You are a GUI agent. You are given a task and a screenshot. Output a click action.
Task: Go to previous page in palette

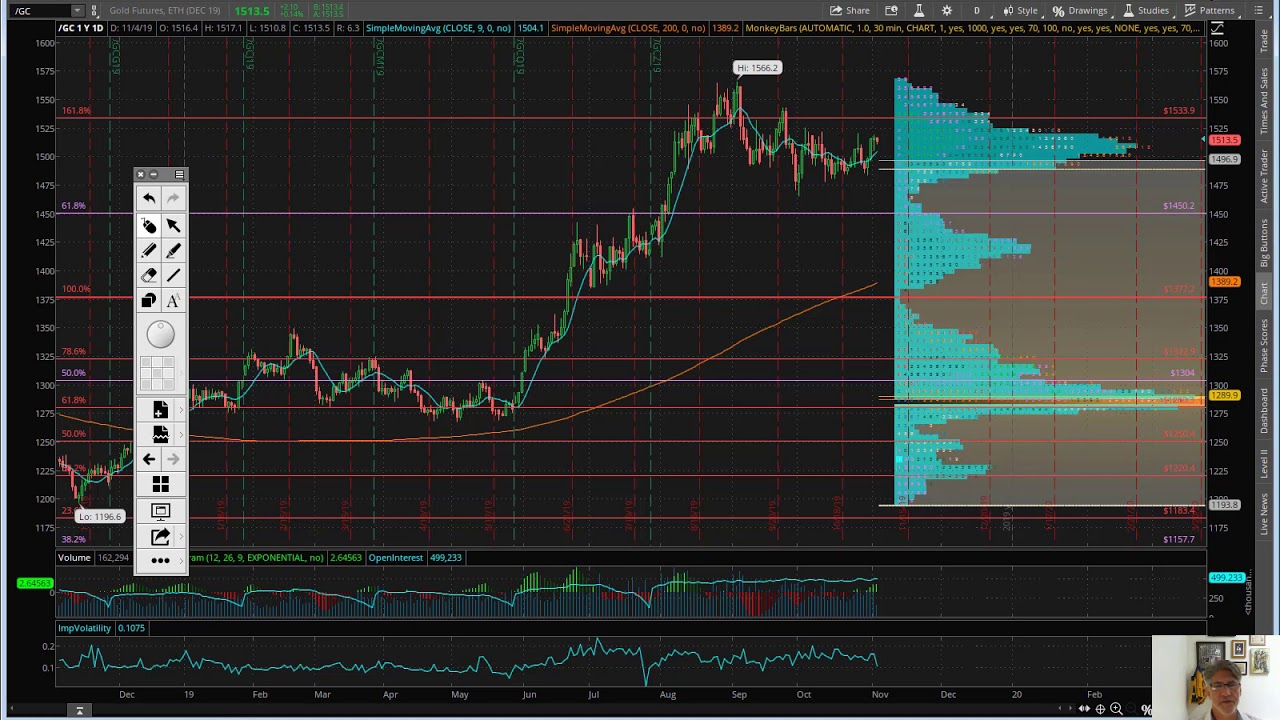point(148,459)
